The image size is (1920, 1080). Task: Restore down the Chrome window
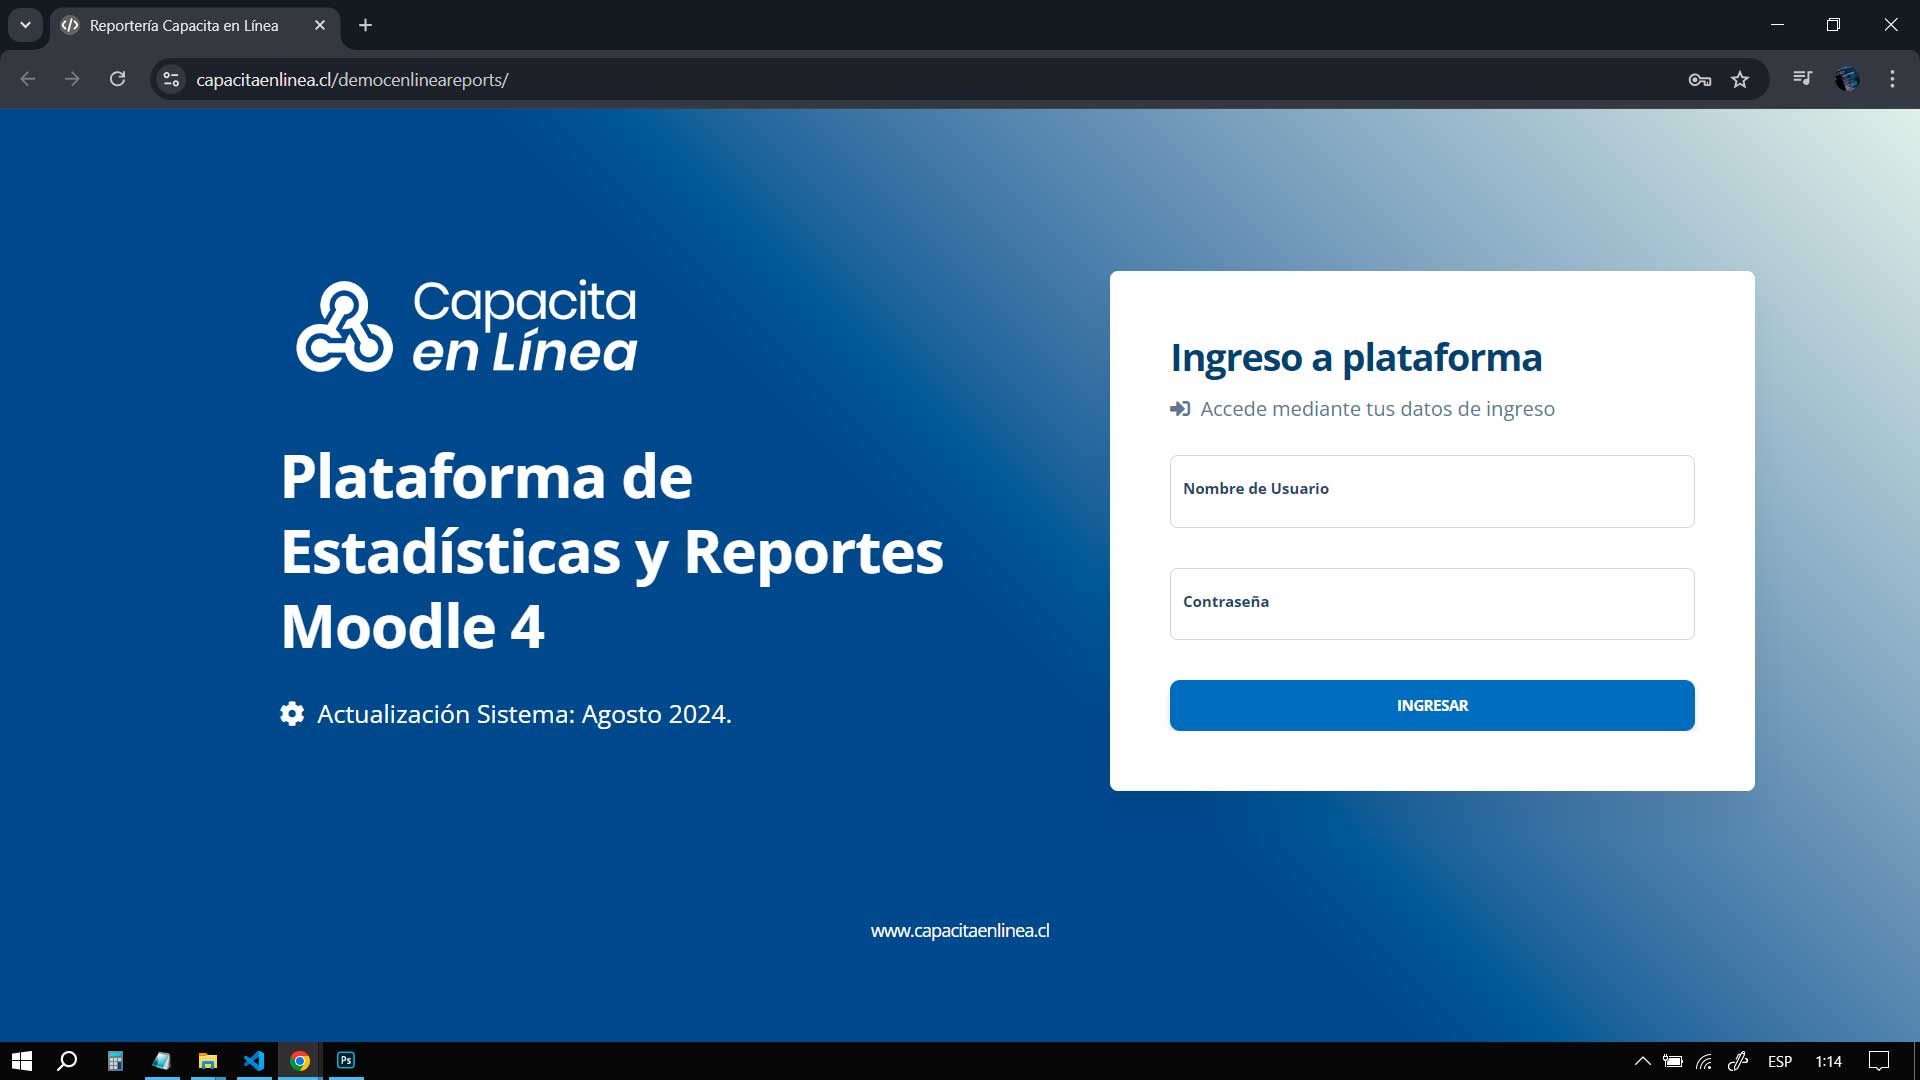[x=1833, y=25]
